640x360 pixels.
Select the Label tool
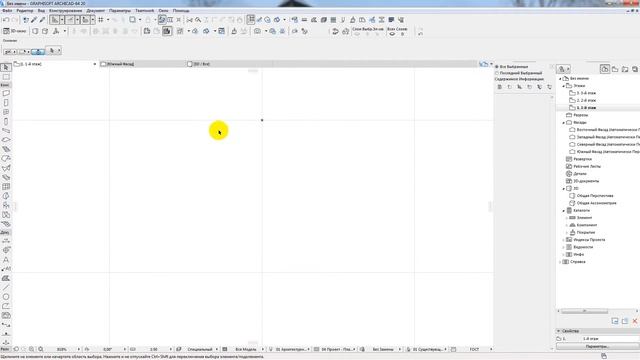click(6, 269)
